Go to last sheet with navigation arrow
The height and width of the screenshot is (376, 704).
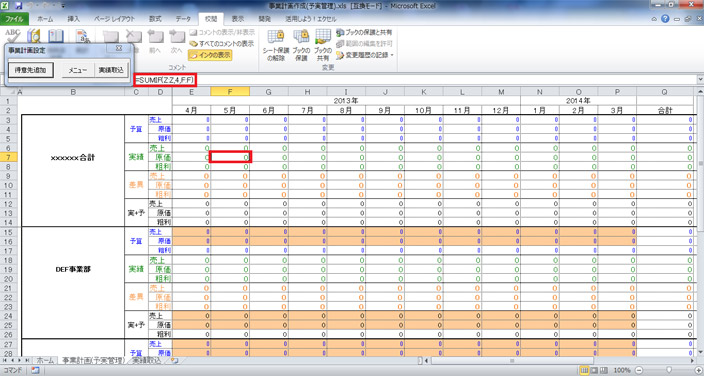pos(27,360)
